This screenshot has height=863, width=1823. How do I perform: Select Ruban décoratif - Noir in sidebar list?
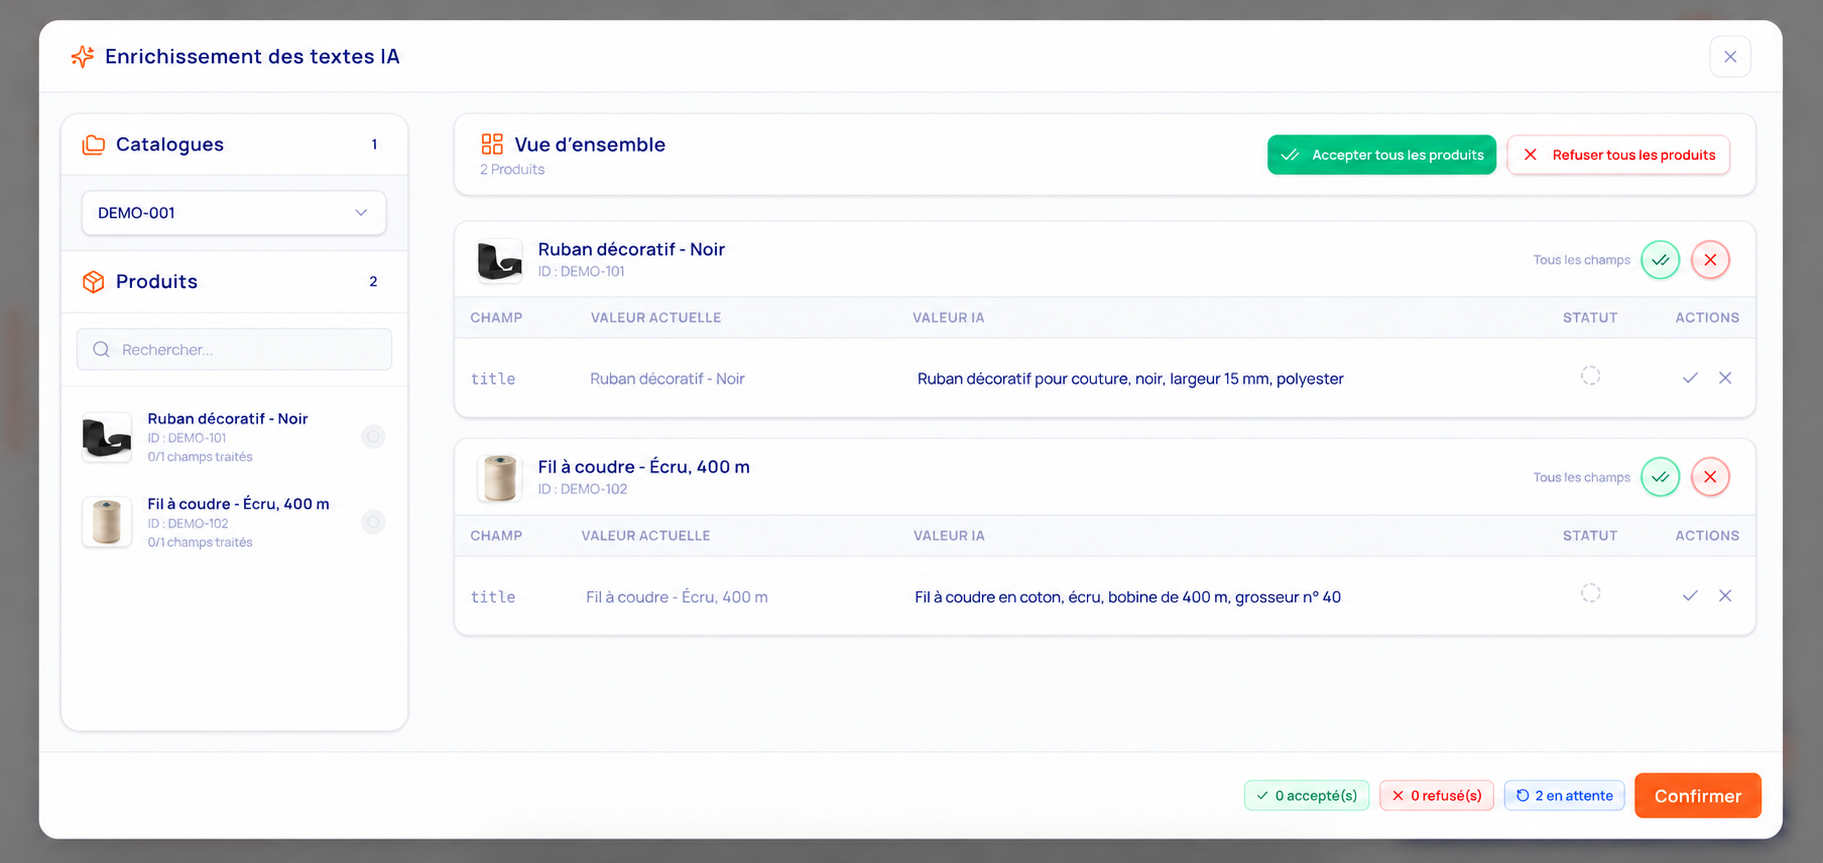point(234,437)
